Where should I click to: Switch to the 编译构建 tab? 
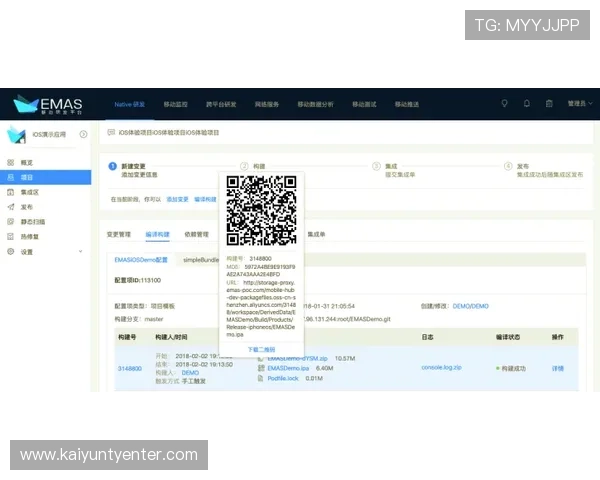(x=158, y=234)
